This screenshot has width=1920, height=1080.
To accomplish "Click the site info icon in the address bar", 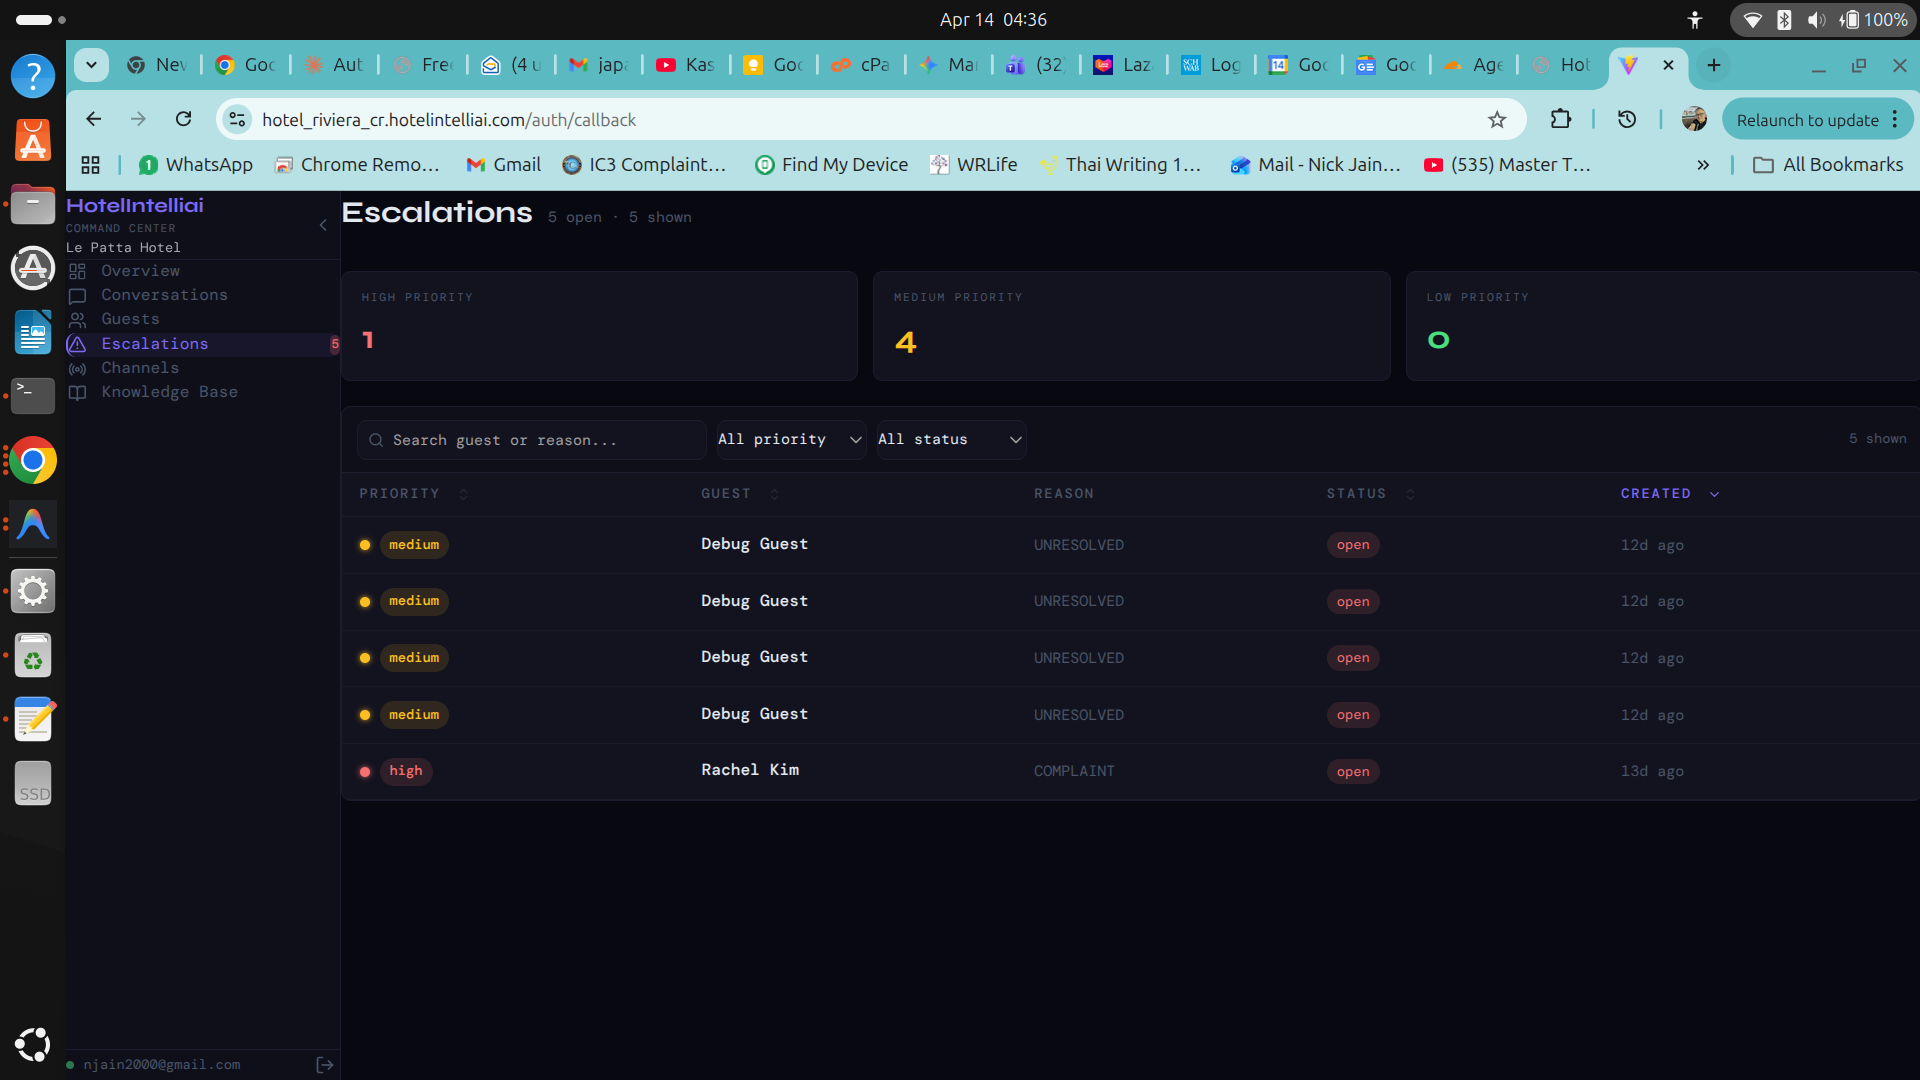I will click(x=237, y=120).
